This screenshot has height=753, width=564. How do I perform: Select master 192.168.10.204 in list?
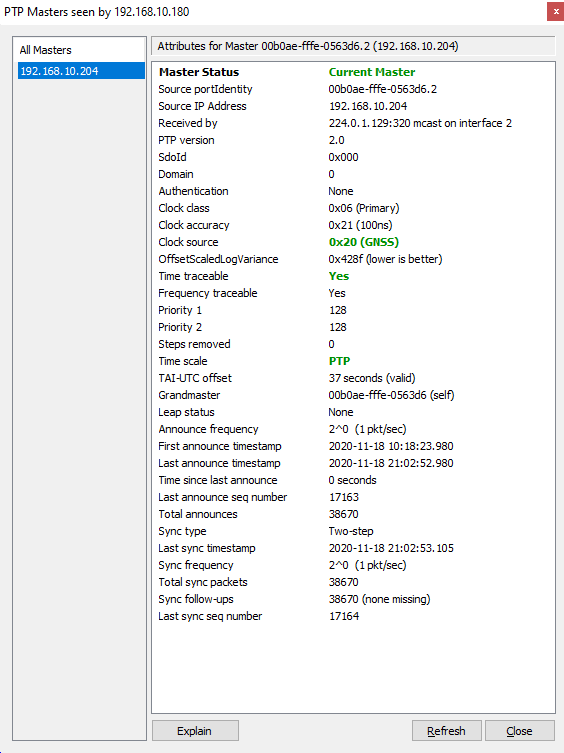pyautogui.click(x=81, y=71)
